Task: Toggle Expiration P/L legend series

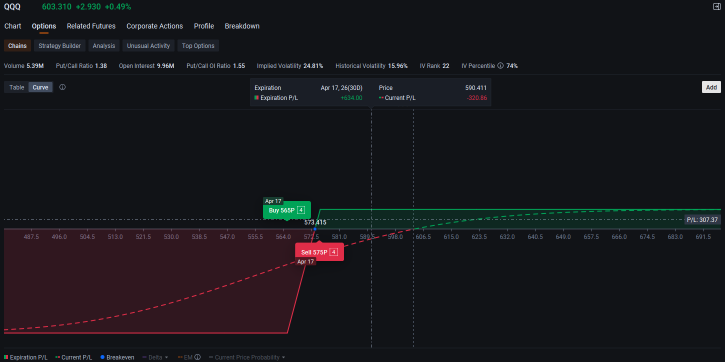Action: coord(25,357)
